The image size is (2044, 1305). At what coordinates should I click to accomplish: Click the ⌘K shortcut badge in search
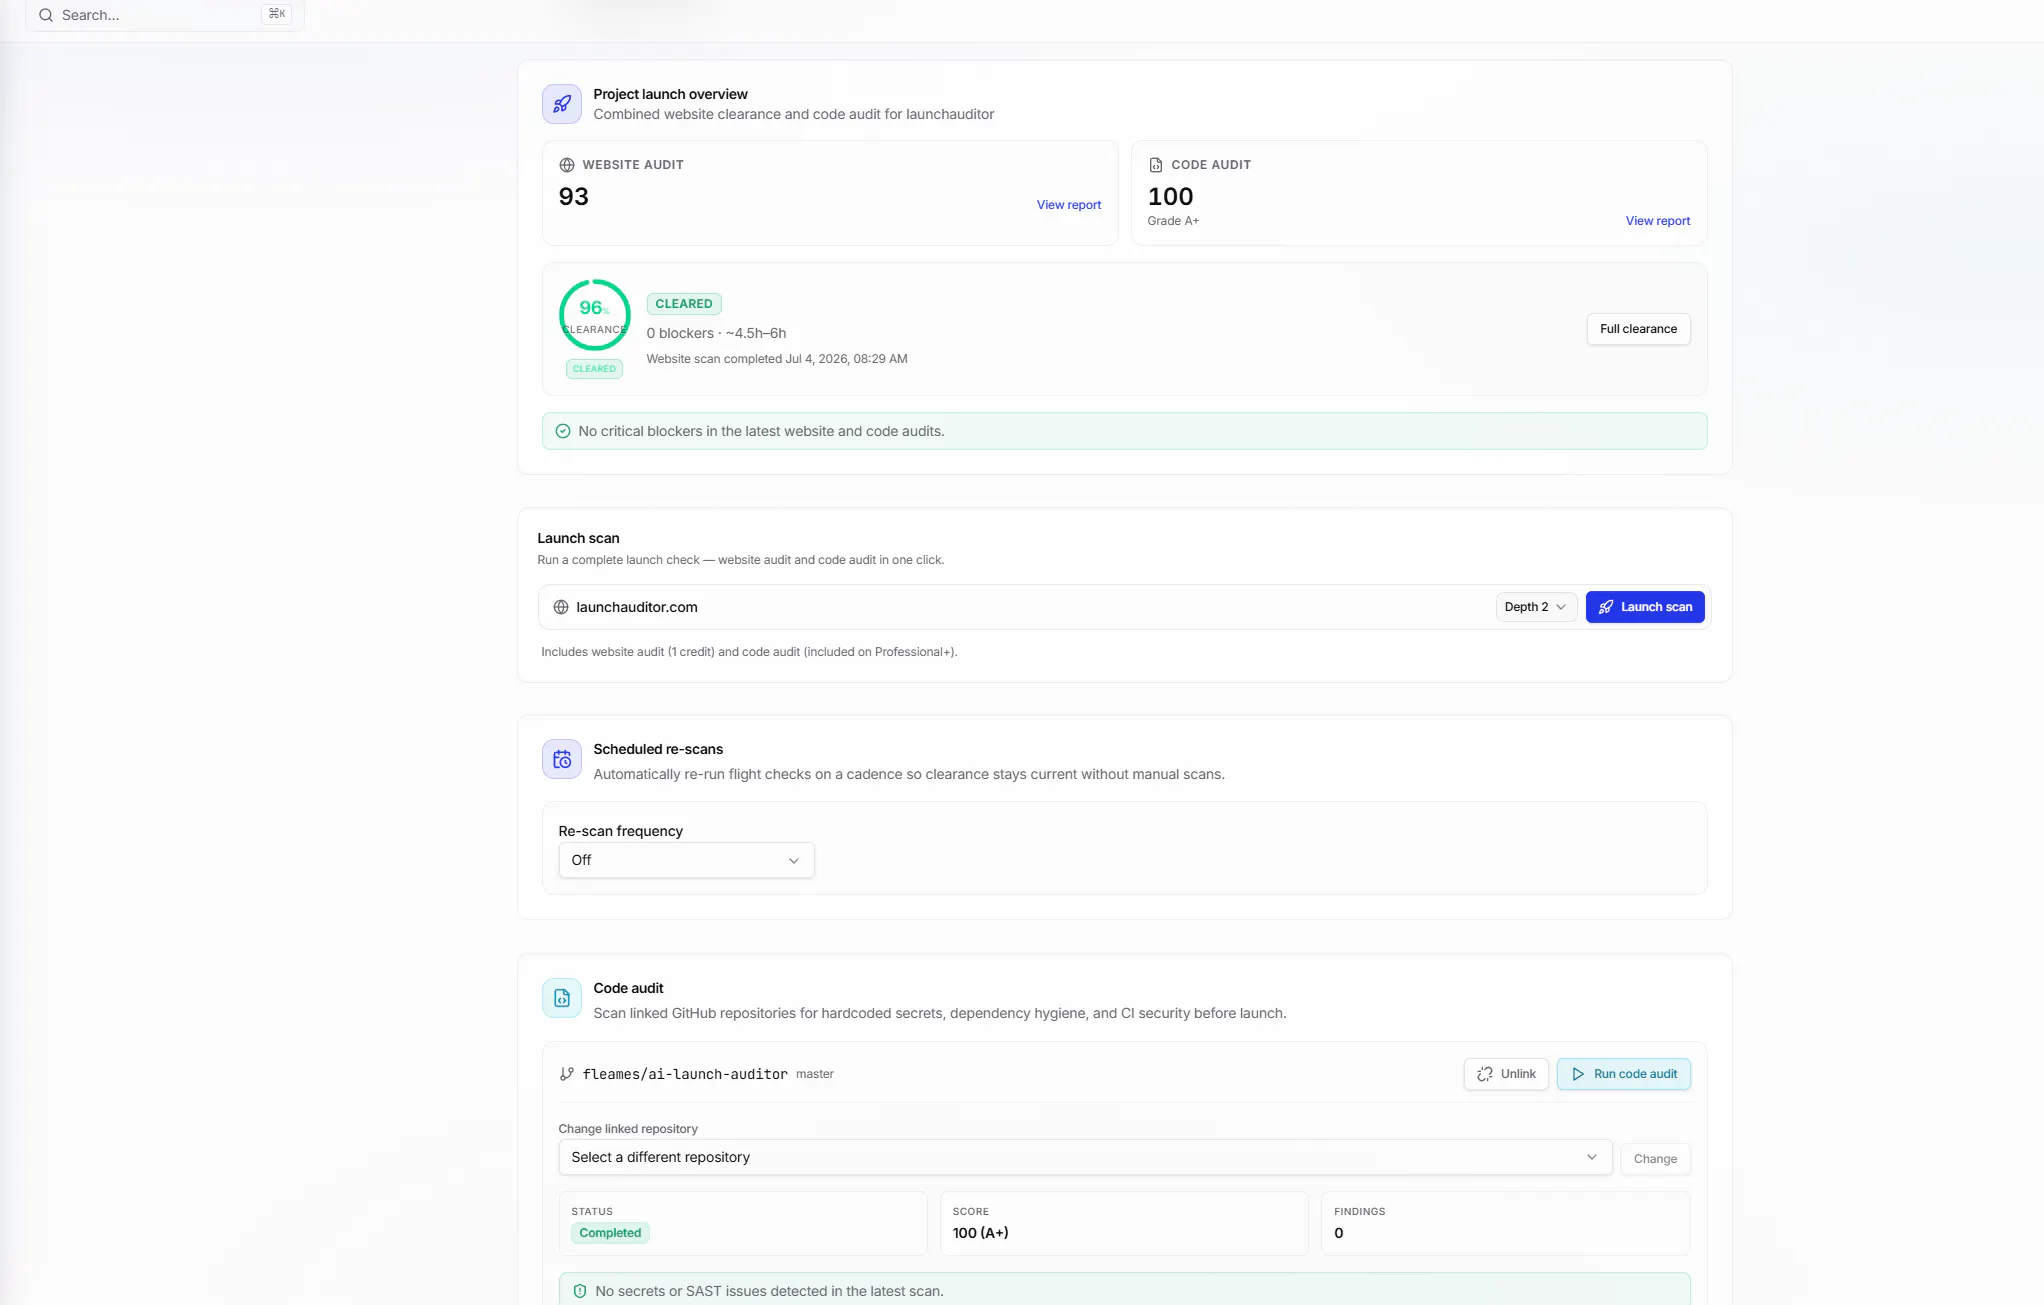pos(277,14)
